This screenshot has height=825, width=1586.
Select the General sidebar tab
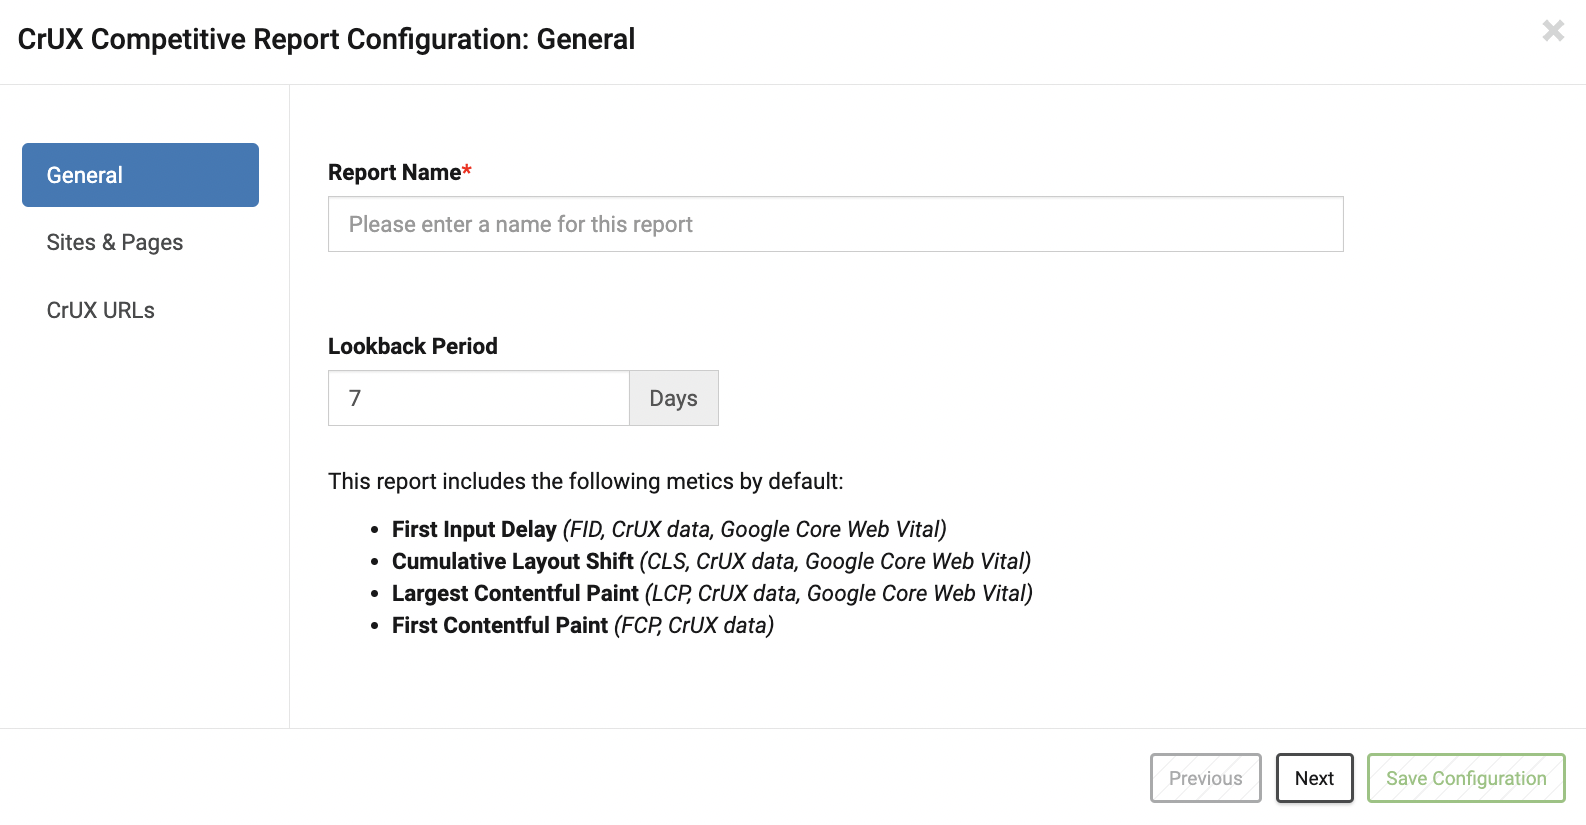[x=140, y=175]
